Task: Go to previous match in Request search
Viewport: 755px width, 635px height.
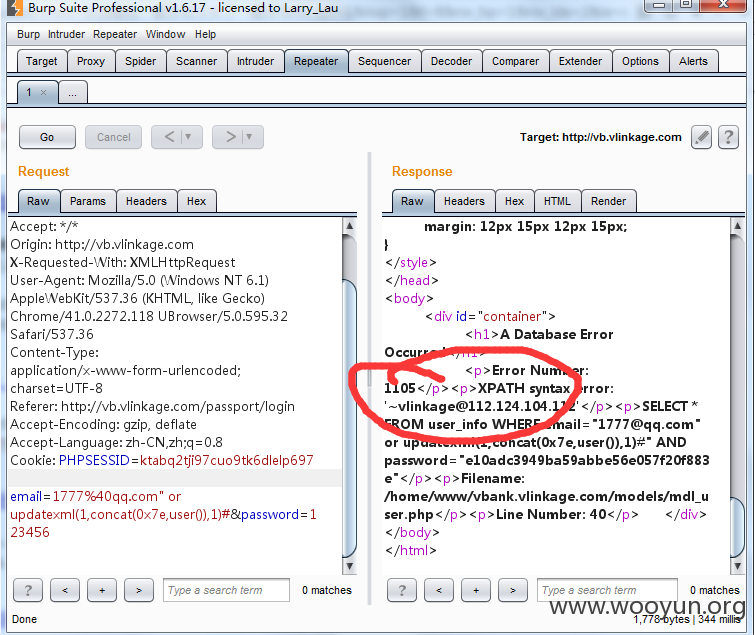Action: tap(65, 590)
